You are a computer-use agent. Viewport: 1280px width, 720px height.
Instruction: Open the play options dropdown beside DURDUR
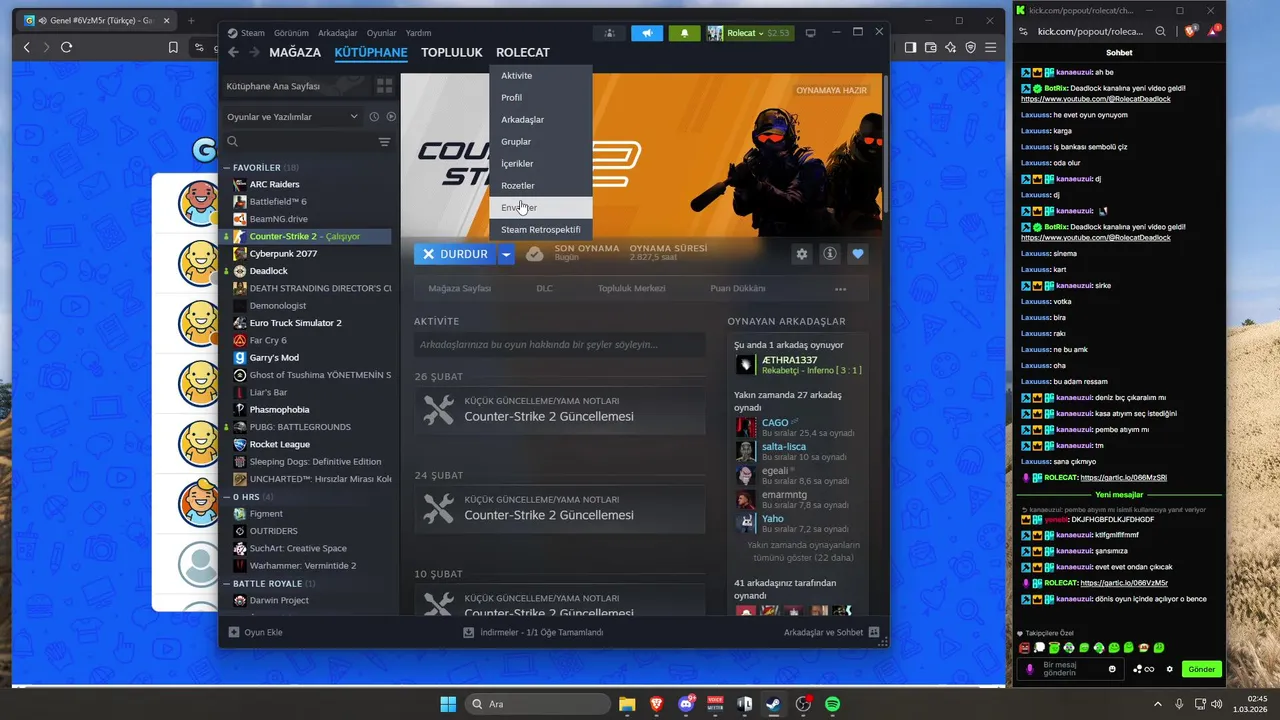click(507, 254)
